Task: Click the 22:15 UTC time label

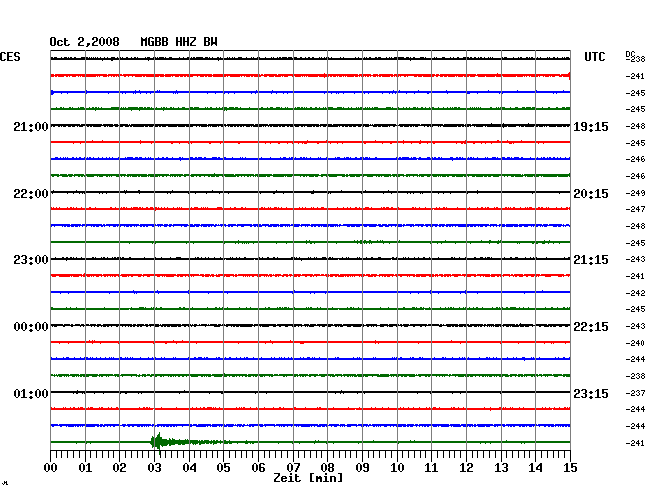Action: coord(591,327)
